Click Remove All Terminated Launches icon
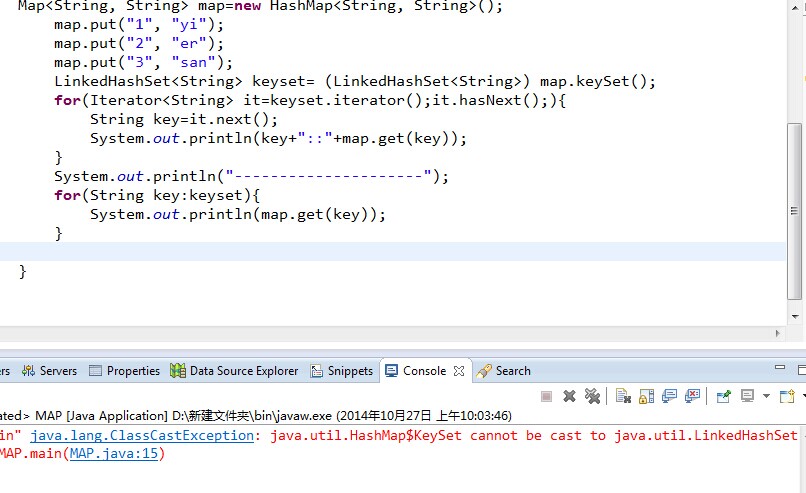806x493 pixels. coord(592,396)
